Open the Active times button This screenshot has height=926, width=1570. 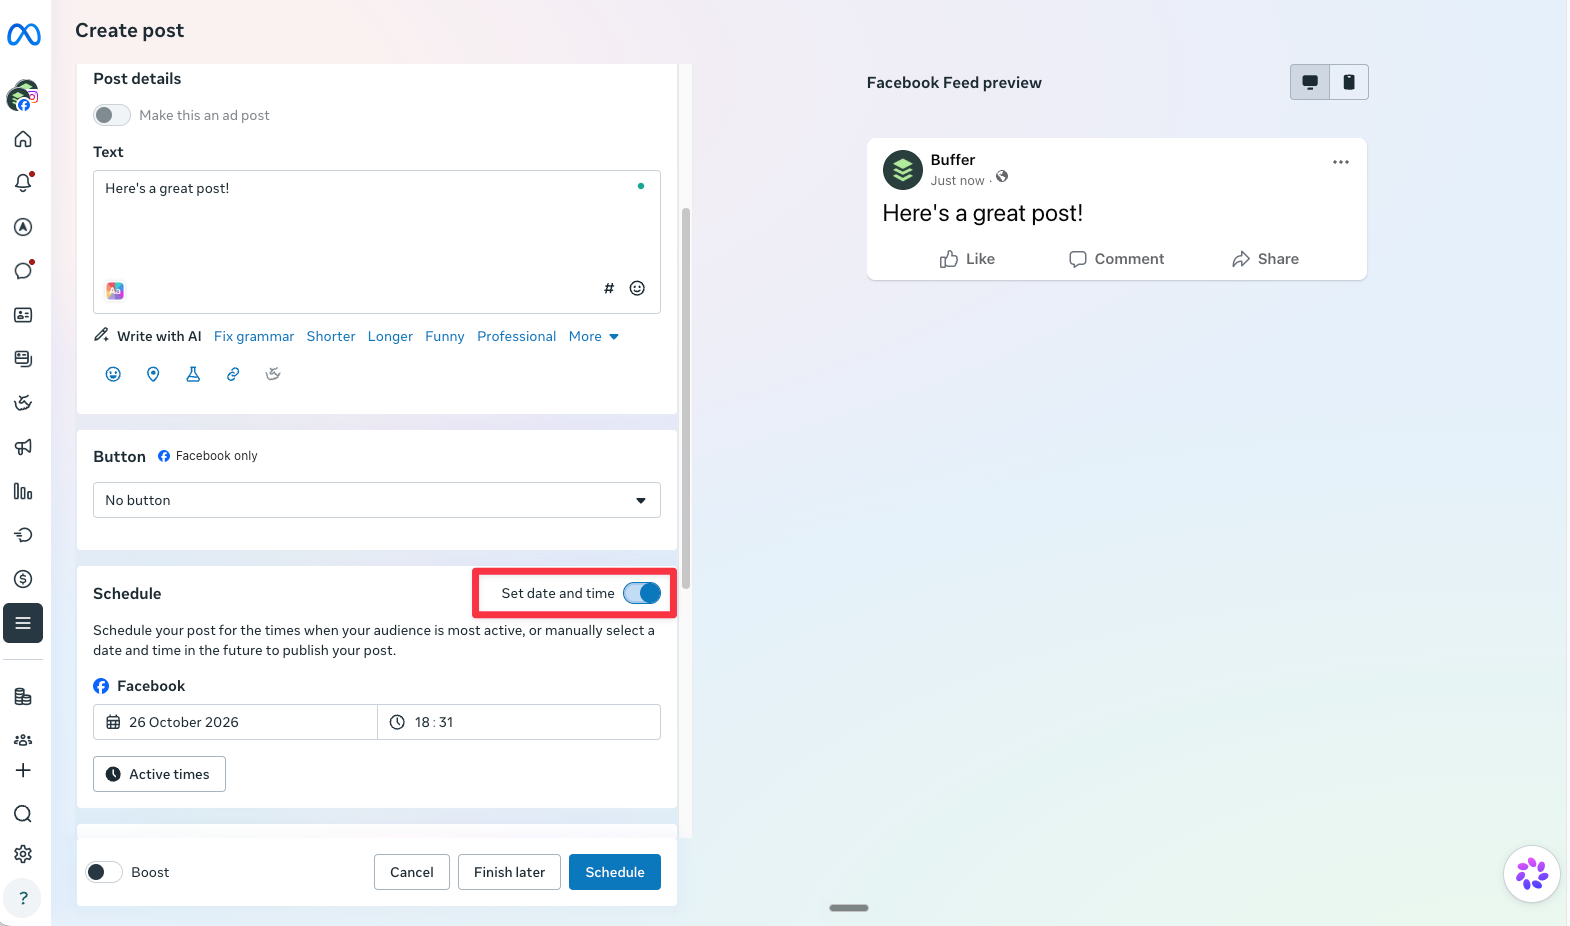click(x=159, y=774)
